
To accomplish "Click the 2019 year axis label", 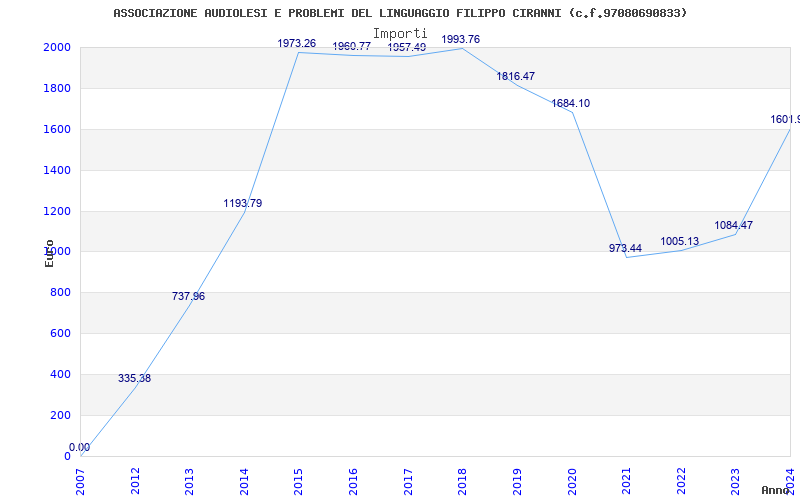I will [517, 482].
